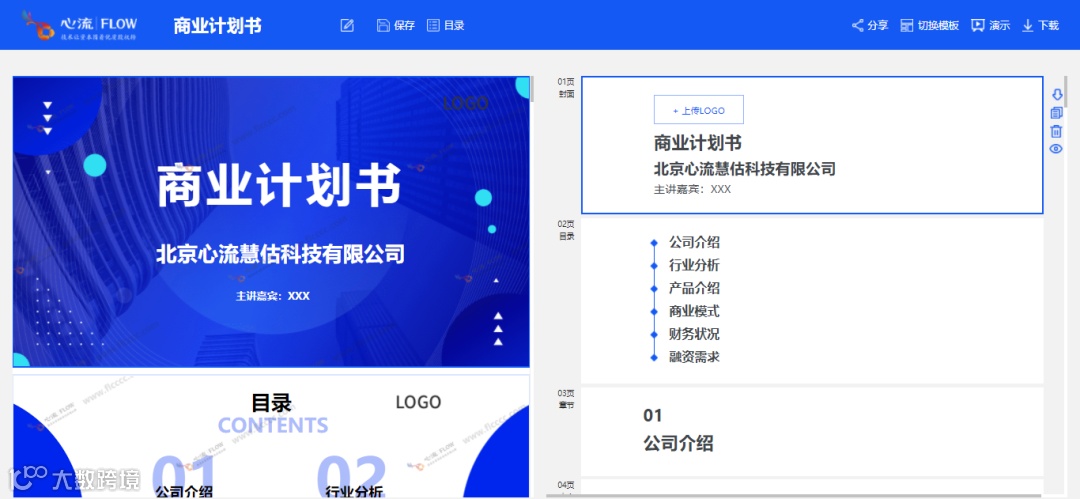This screenshot has height=499, width=1080.
Task: Duplicate the cover page with copy icon
Action: pos(1057,113)
